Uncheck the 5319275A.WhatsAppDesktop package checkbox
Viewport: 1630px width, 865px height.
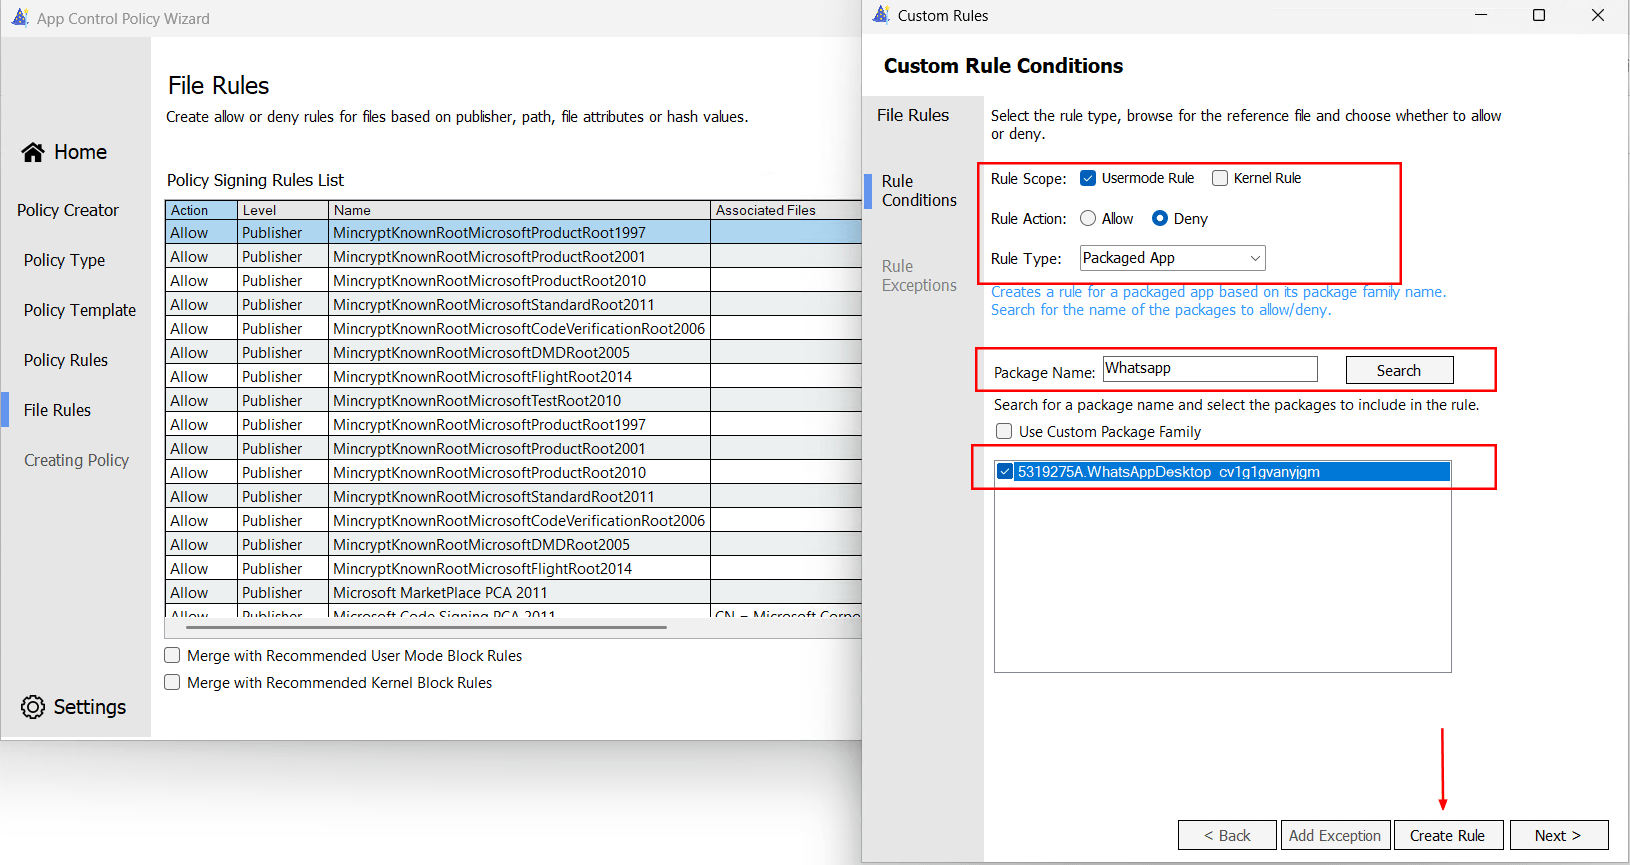1005,471
